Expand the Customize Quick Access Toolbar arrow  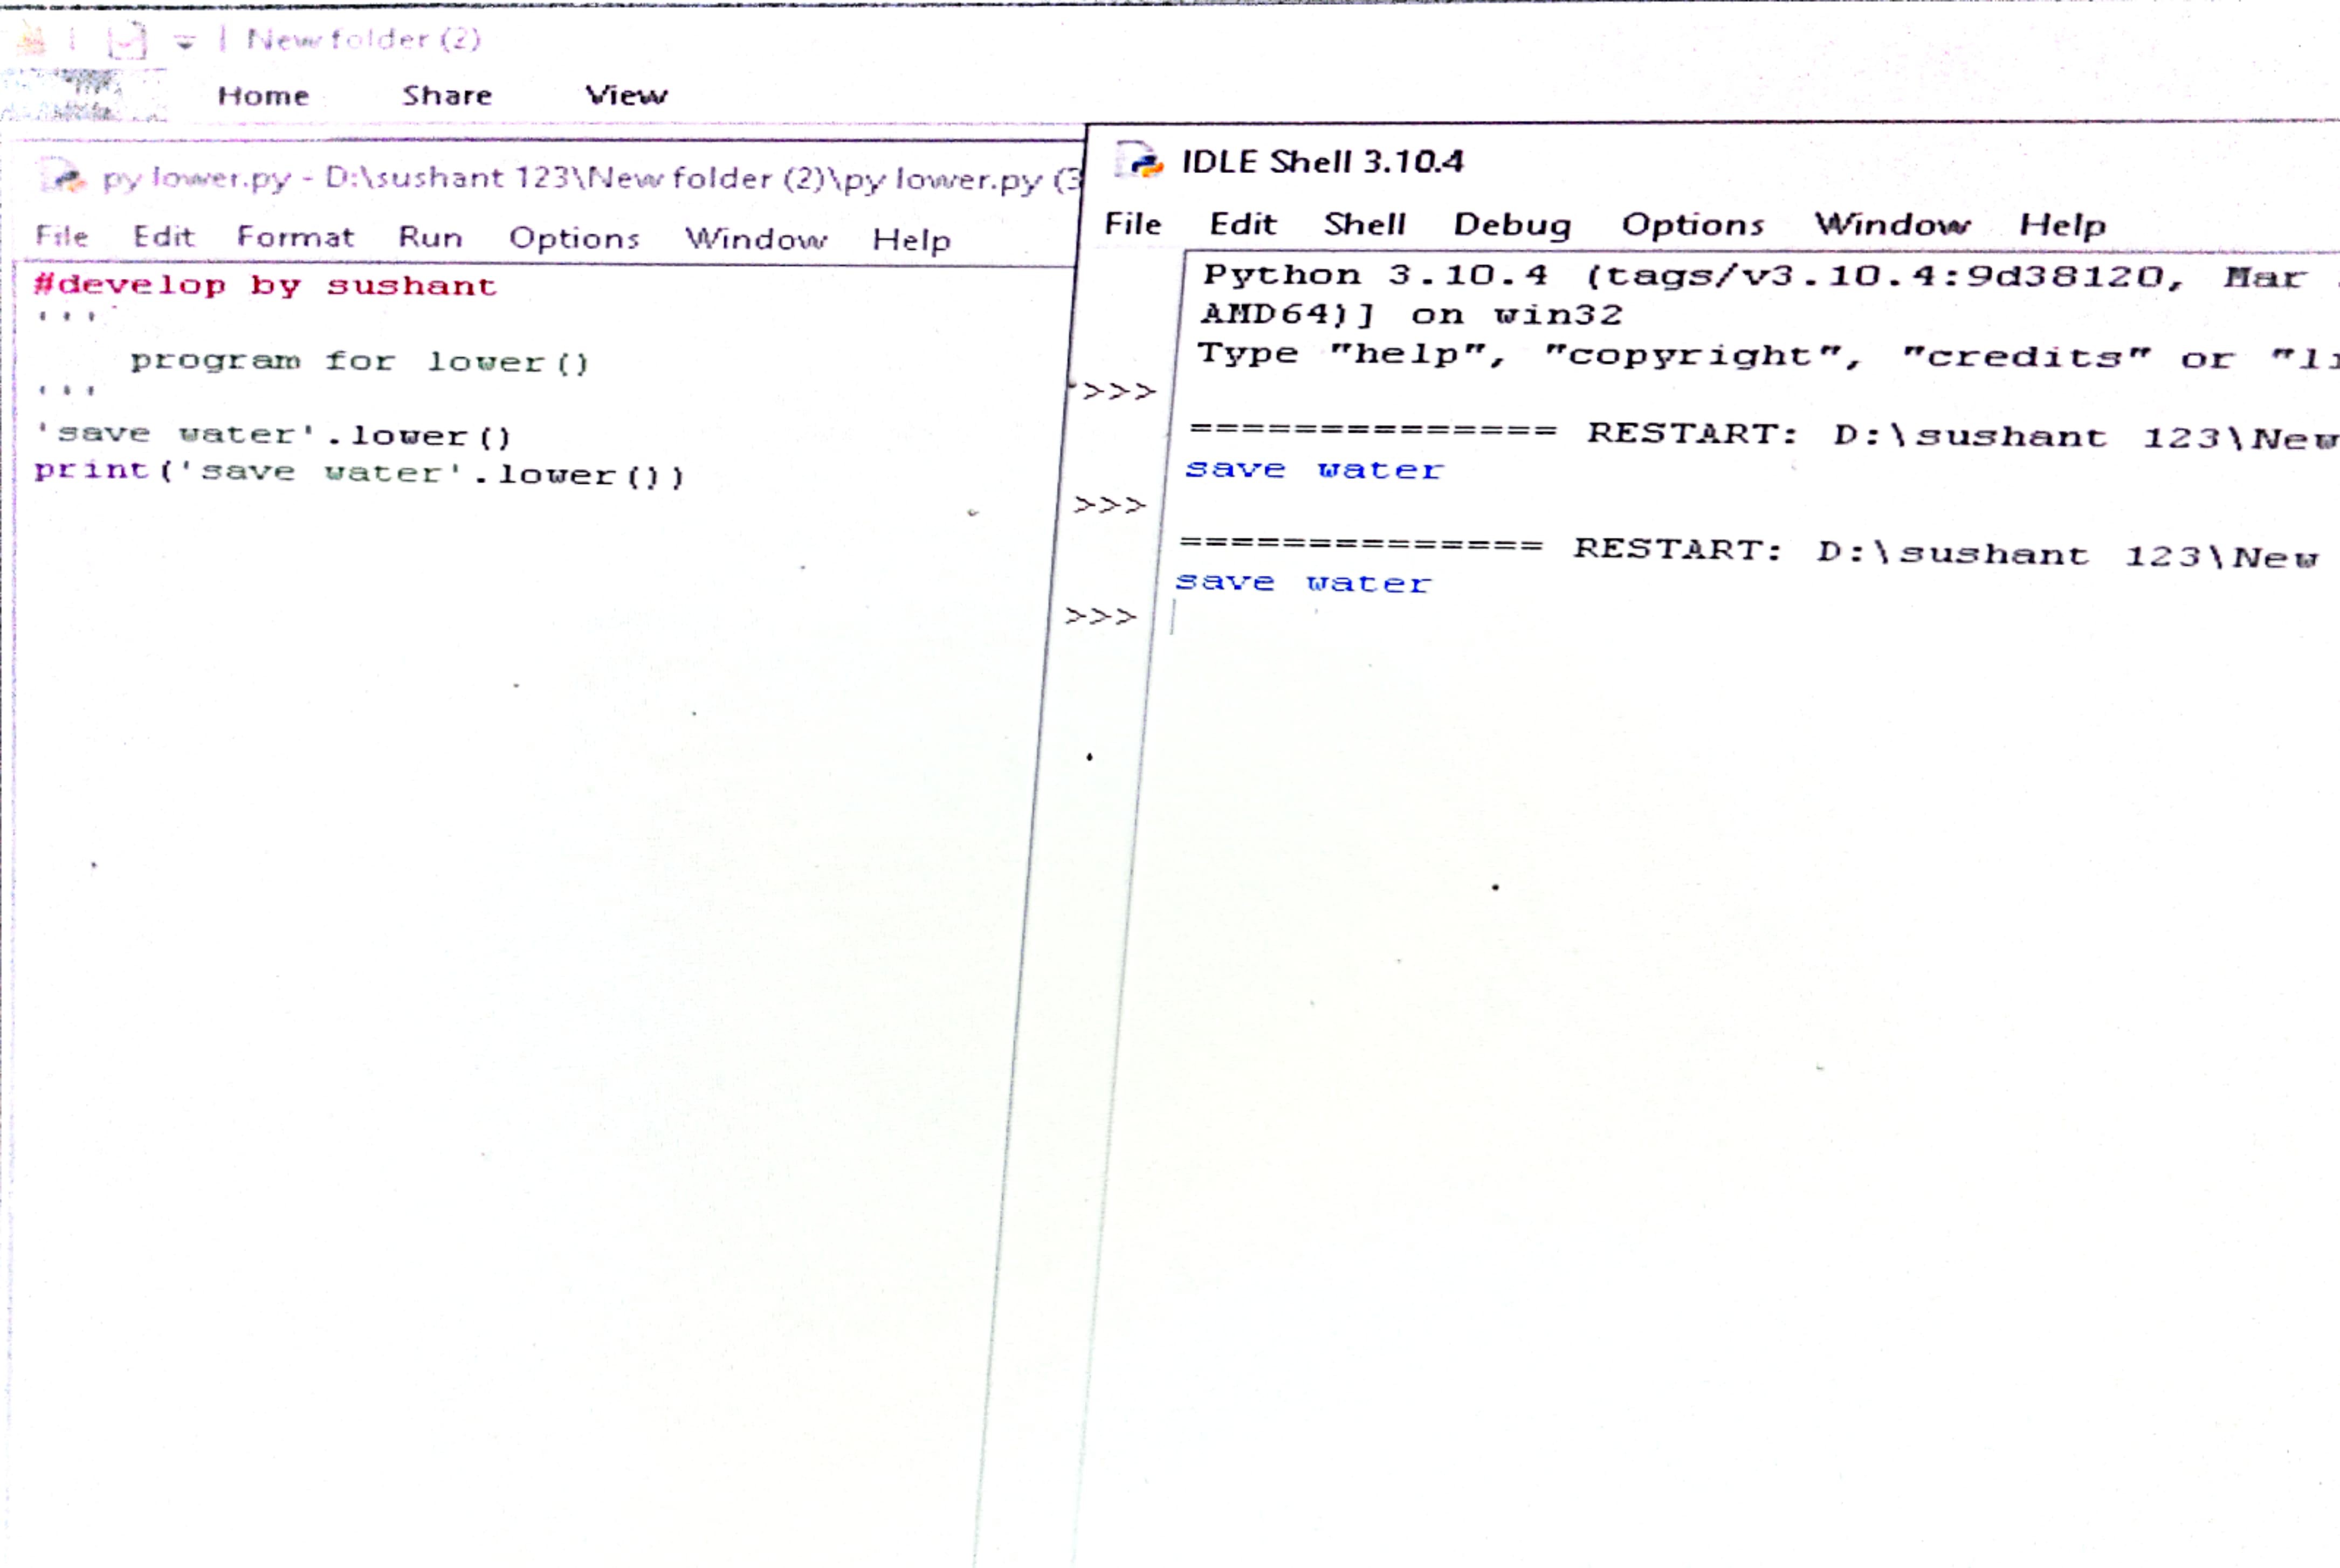185,42
